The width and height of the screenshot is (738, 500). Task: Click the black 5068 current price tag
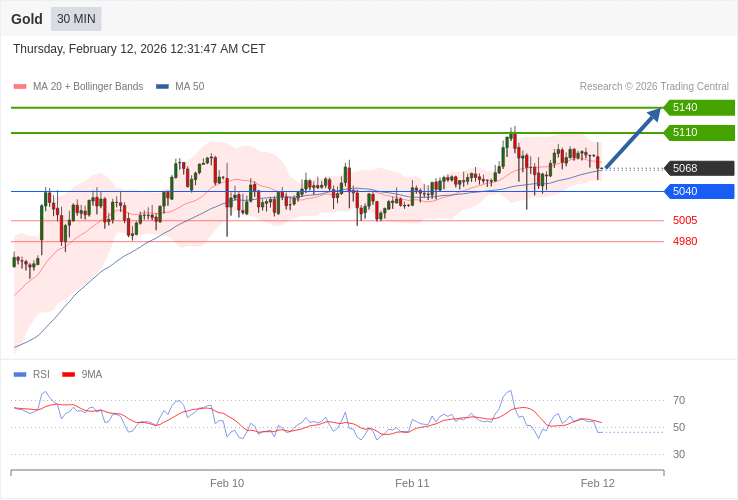699,168
